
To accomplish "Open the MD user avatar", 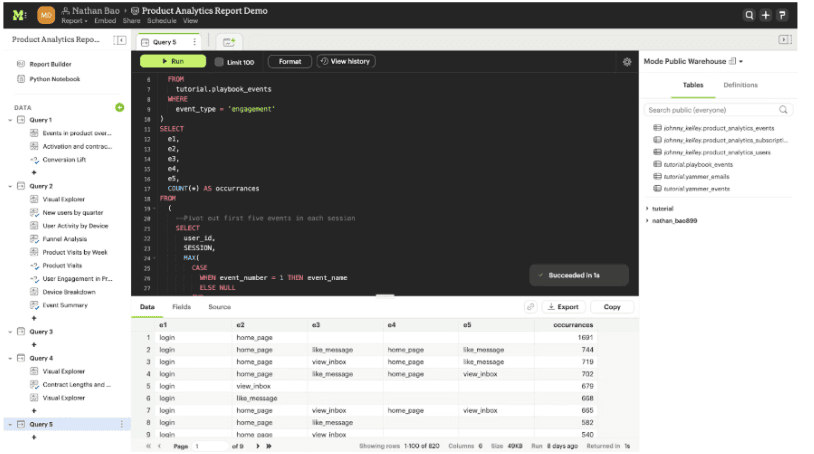I will pyautogui.click(x=46, y=15).
